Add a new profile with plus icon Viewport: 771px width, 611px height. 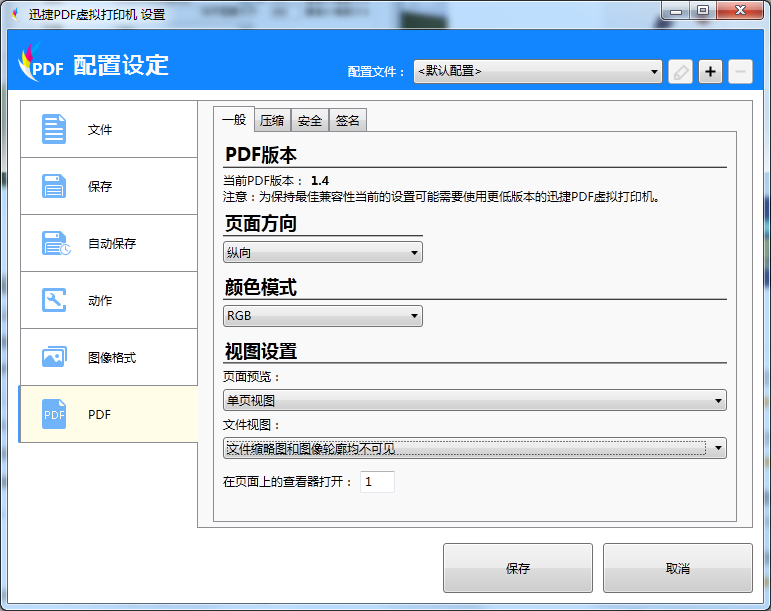click(711, 72)
